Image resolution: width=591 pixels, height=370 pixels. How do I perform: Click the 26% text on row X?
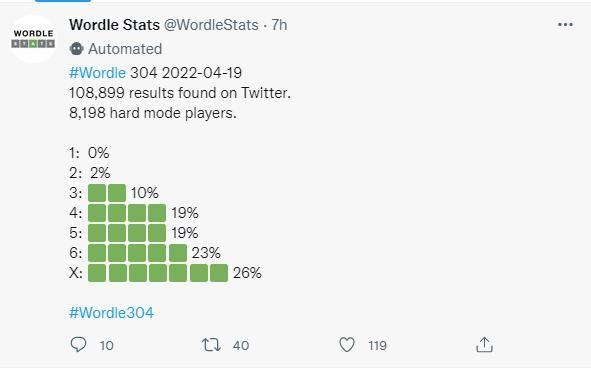click(247, 273)
